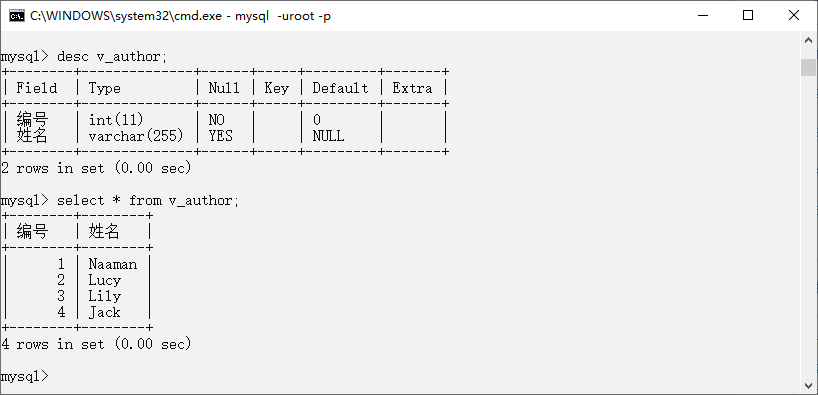818x395 pixels.
Task: Click the cmd.exe icon in title bar
Action: pyautogui.click(x=16, y=16)
